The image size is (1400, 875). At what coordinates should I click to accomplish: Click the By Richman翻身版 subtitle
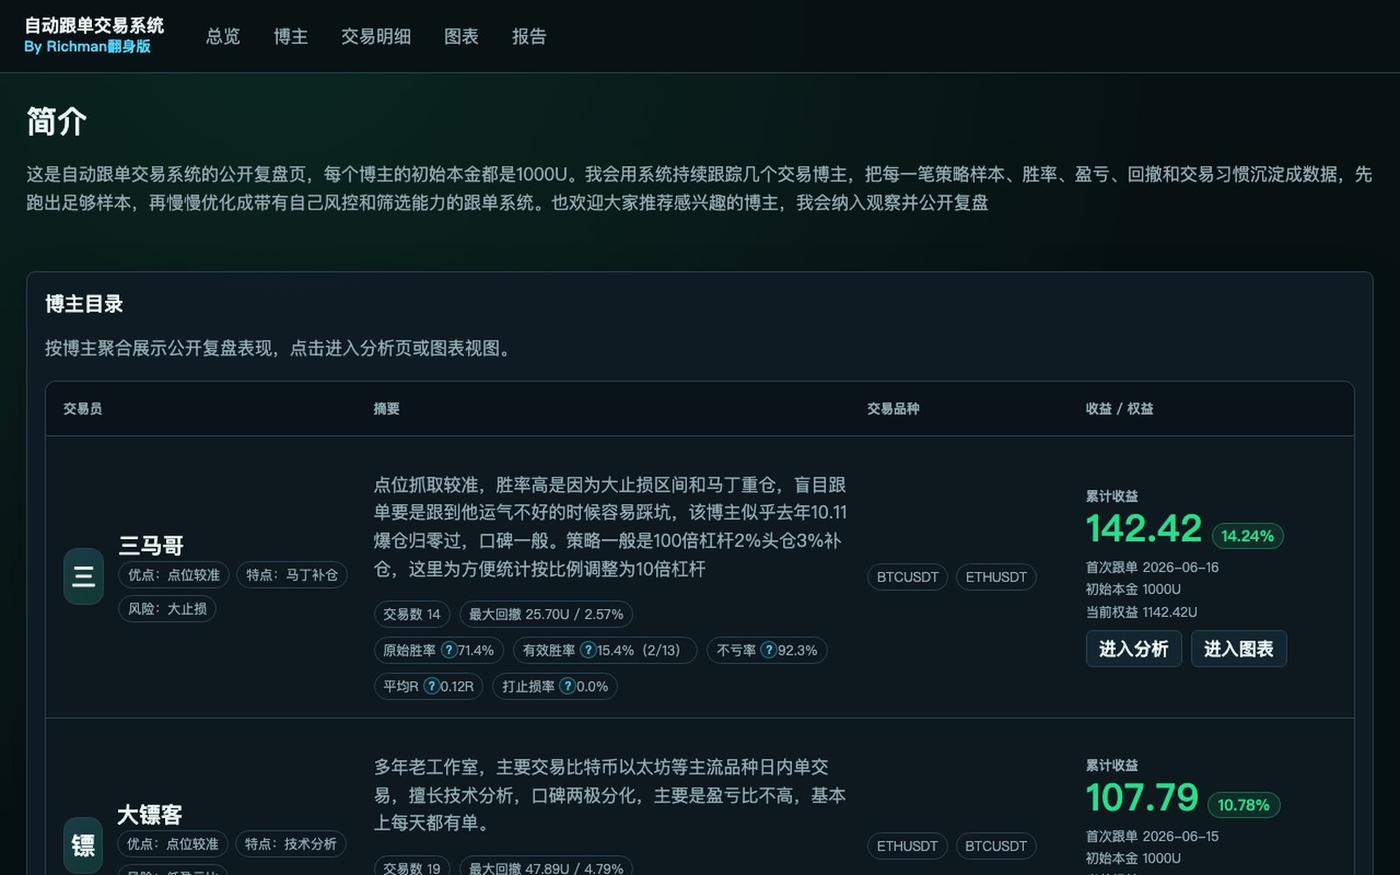tap(87, 46)
